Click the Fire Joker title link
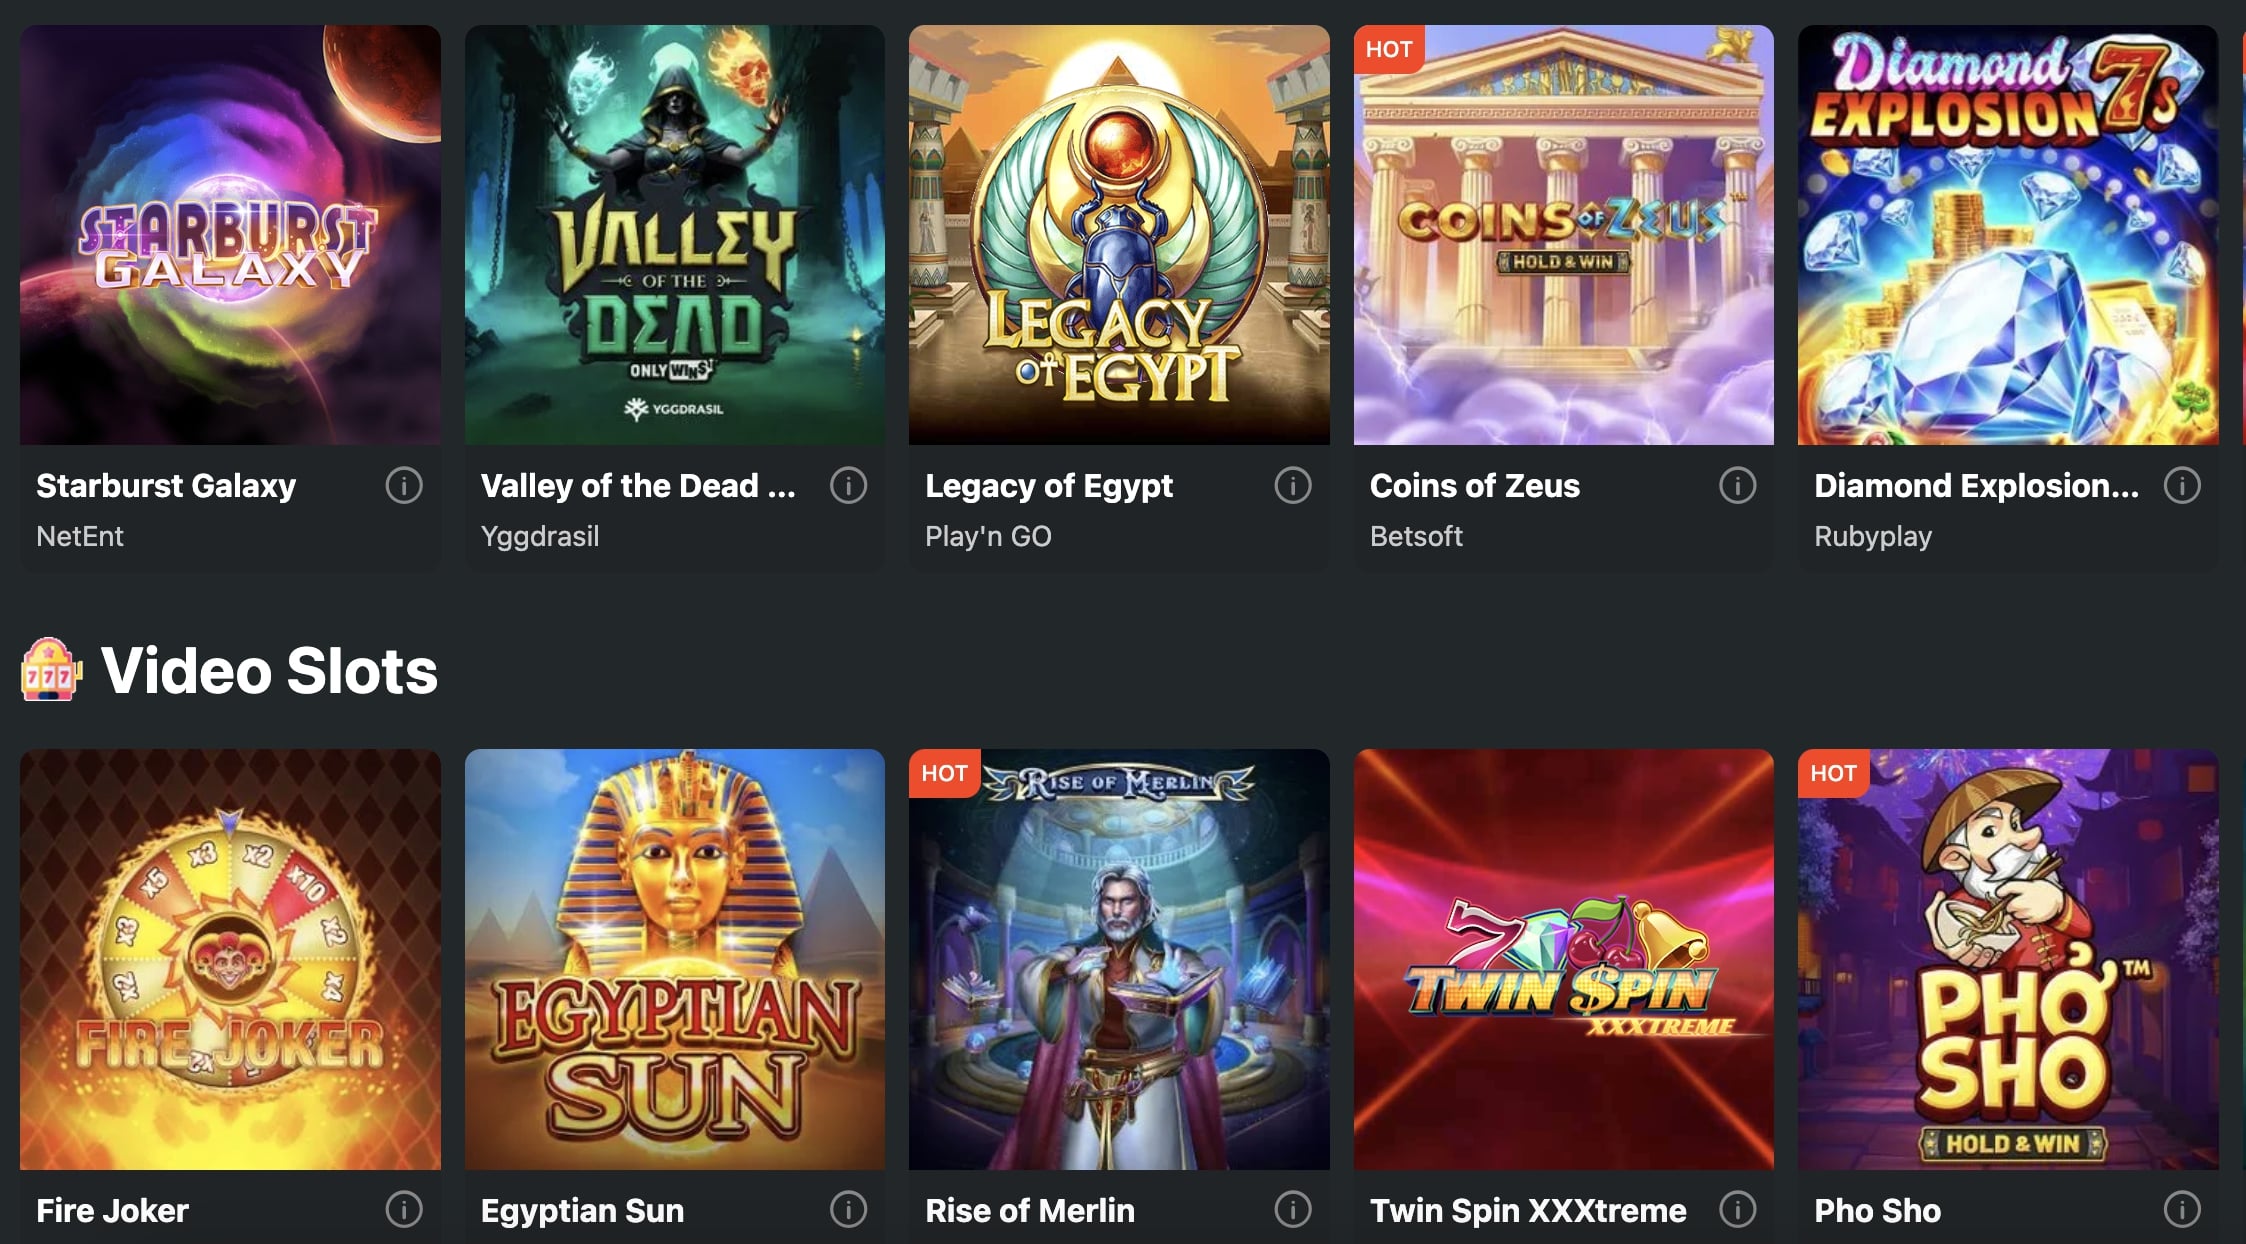Screen dimensions: 2246x1244 click(x=112, y=1210)
